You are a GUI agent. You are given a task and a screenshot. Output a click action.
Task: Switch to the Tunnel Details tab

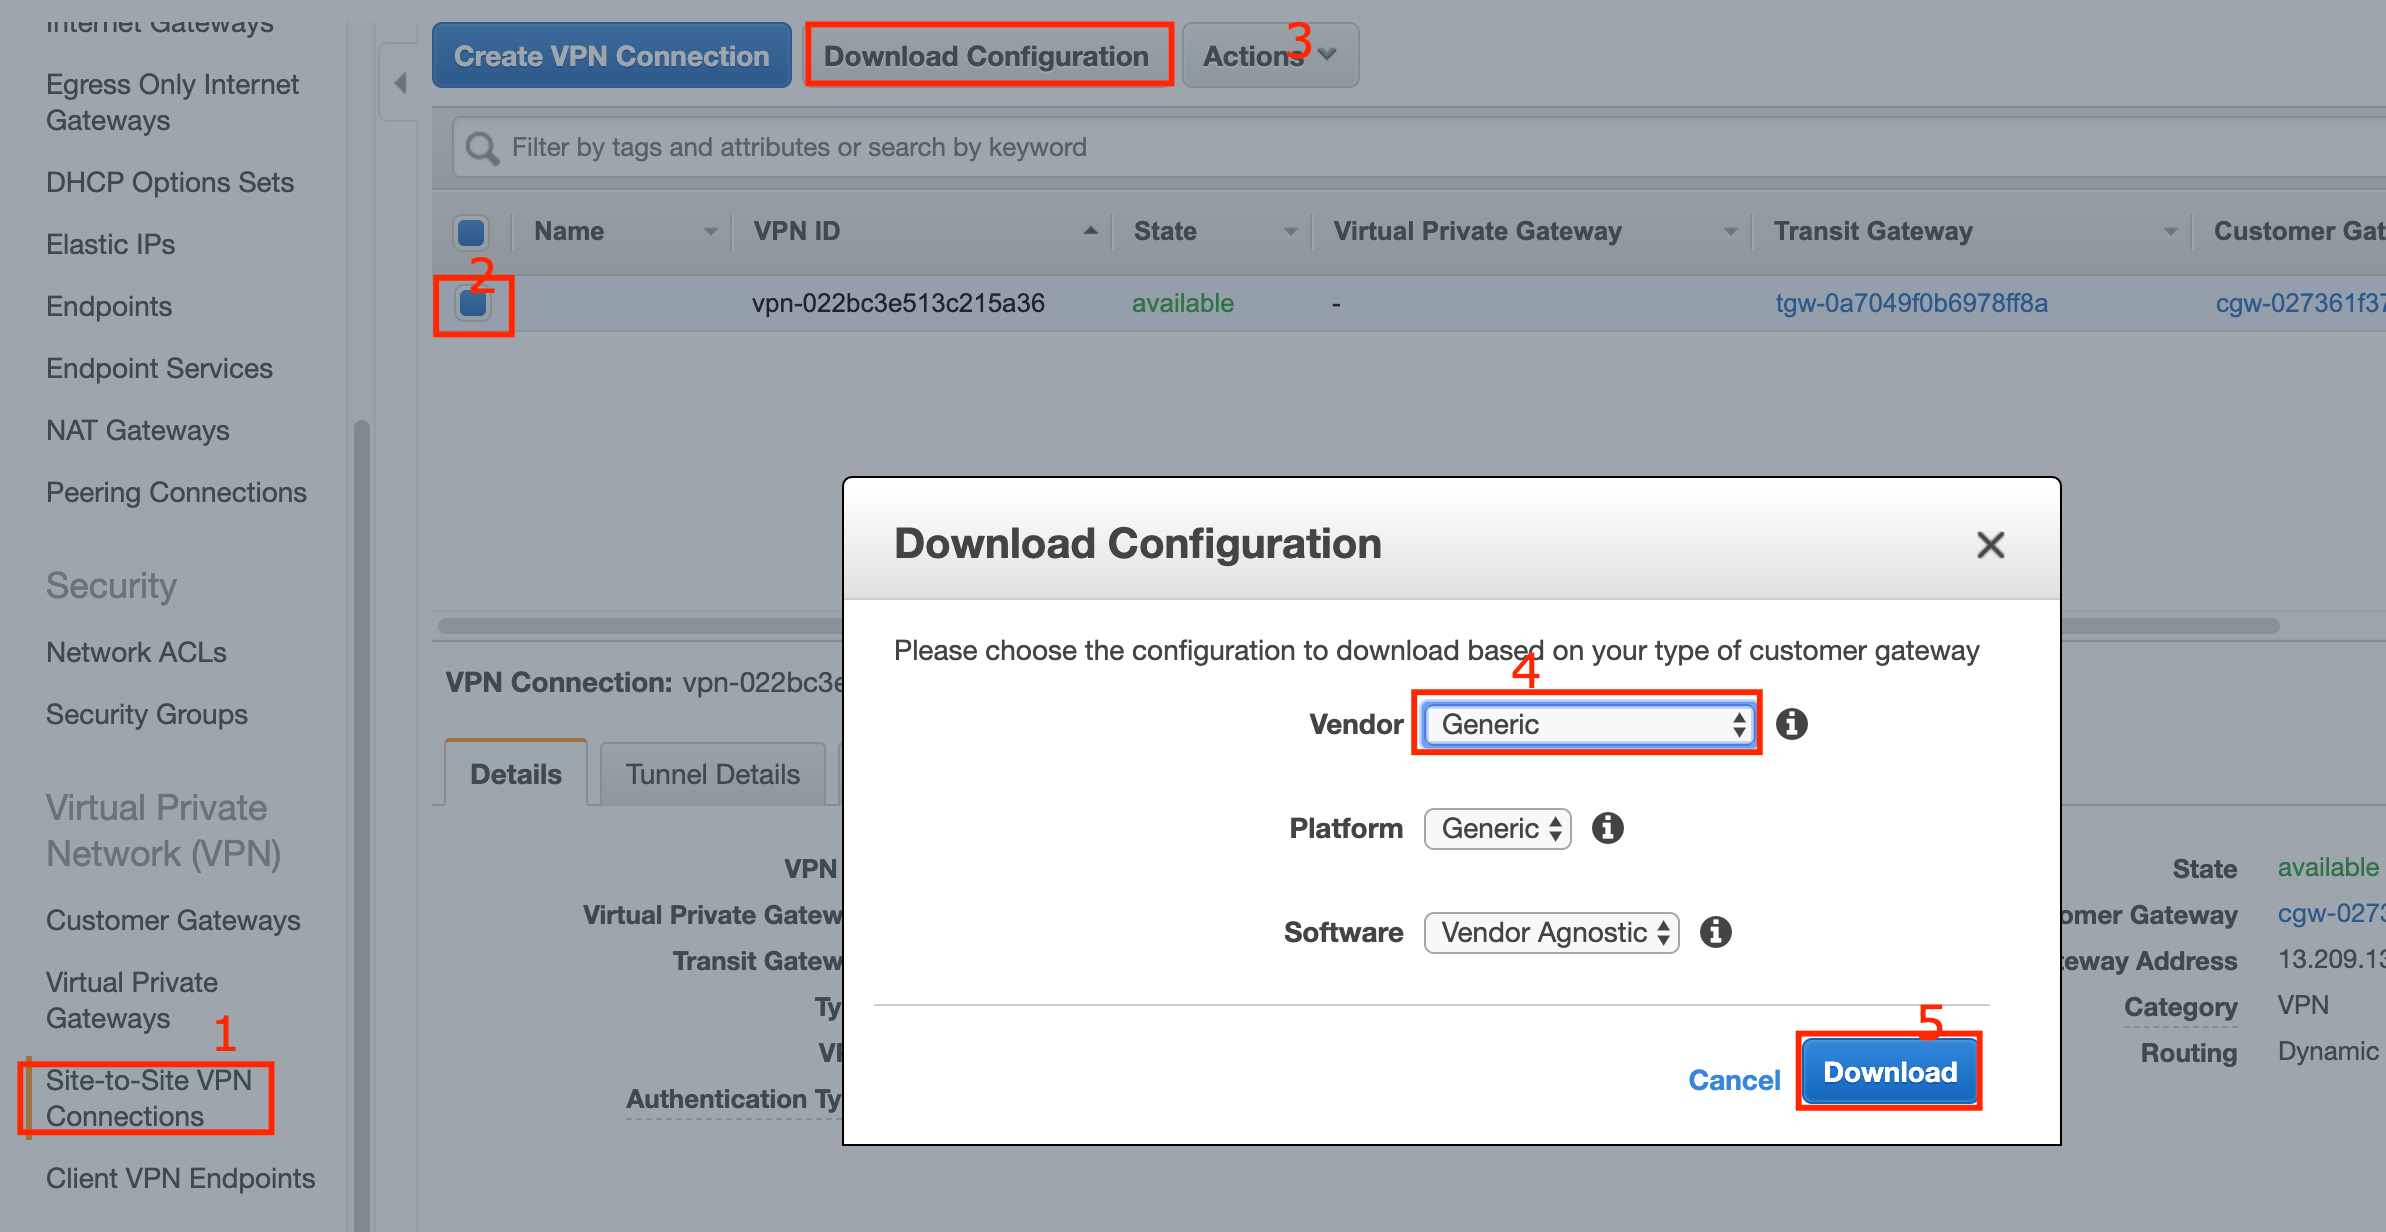712,774
